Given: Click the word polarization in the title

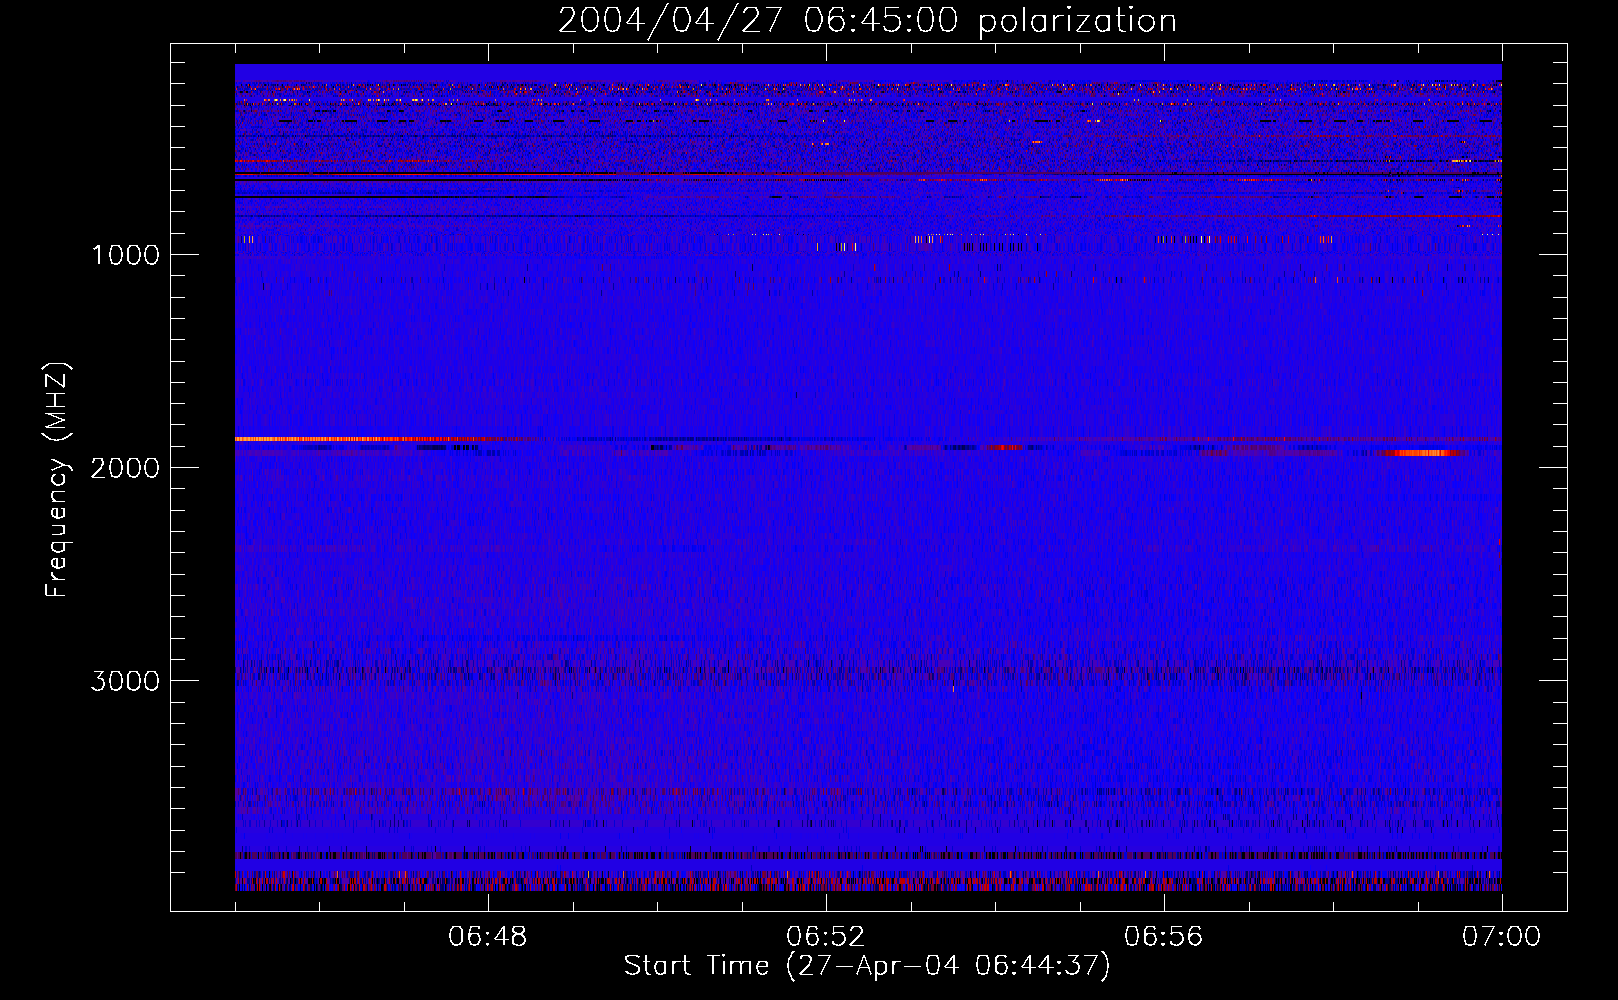Looking at the screenshot, I should (x=1076, y=21).
